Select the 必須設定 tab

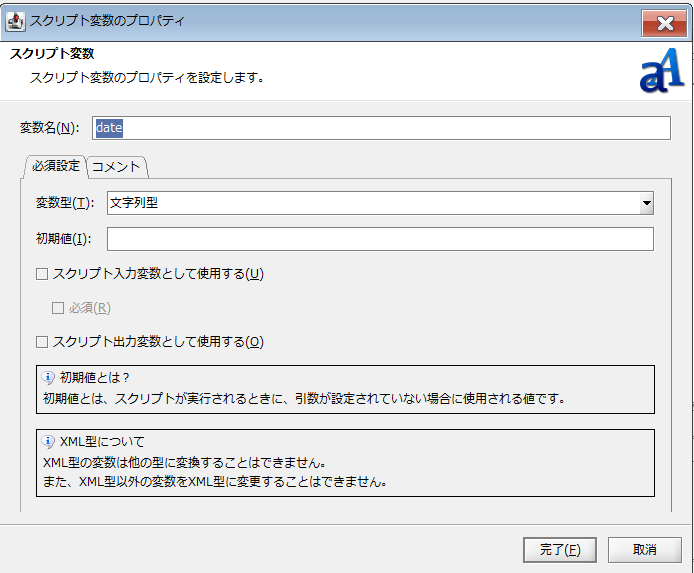(56, 166)
